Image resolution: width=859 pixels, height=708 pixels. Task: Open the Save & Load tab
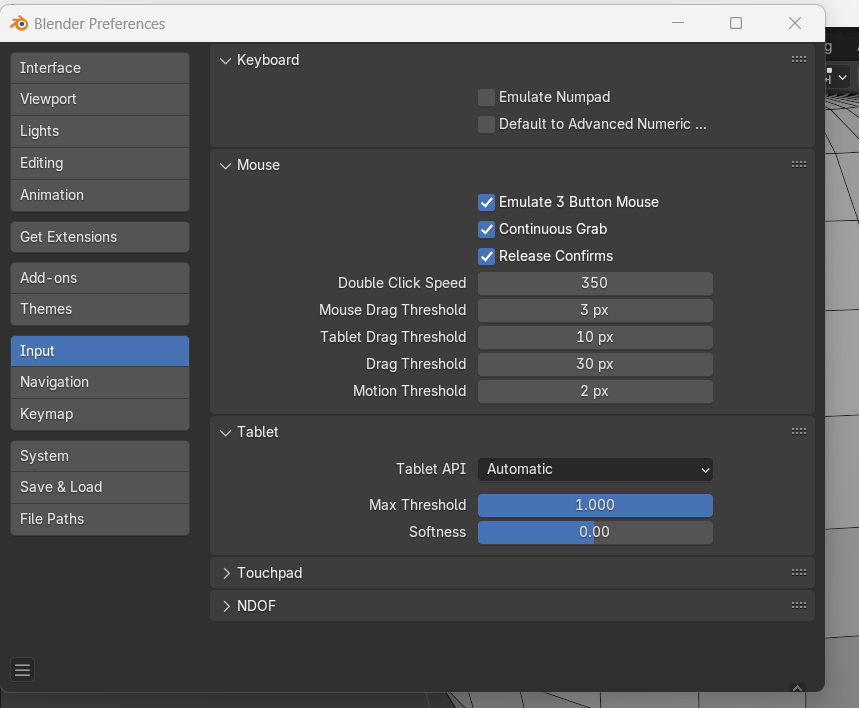100,487
